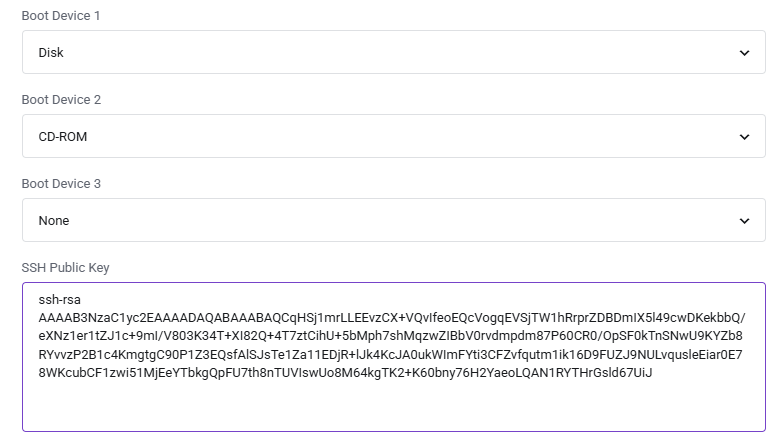Expand the Boot Device 2 chevron arrow
Viewport: 781px width, 442px height.
(x=744, y=137)
